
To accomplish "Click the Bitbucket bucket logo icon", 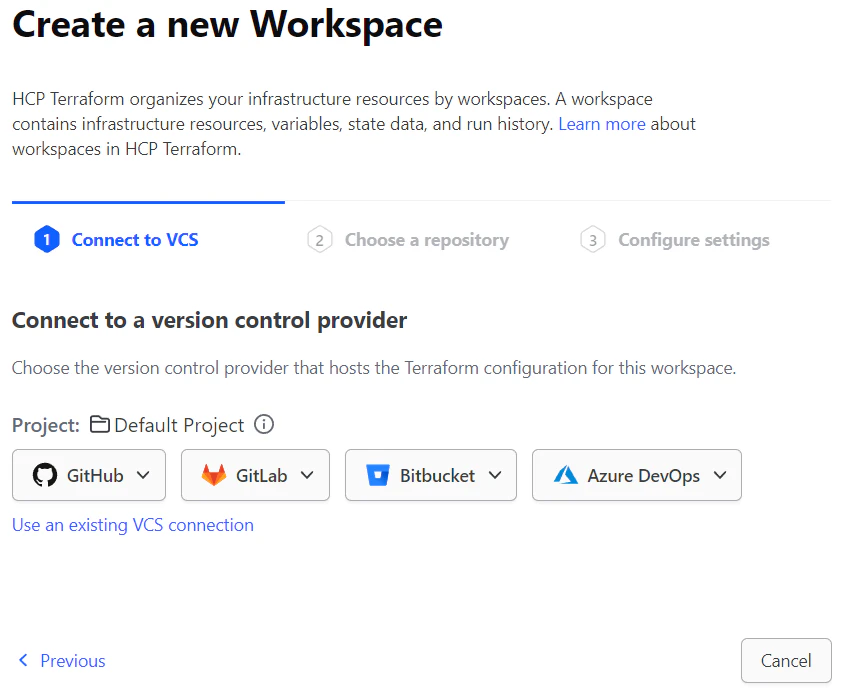I will (377, 475).
